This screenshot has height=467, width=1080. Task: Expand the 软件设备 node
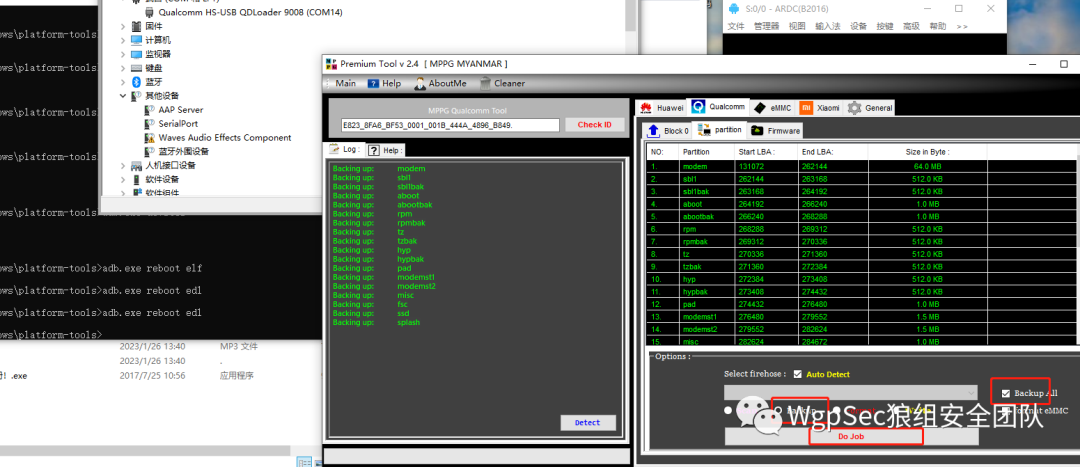click(123, 179)
